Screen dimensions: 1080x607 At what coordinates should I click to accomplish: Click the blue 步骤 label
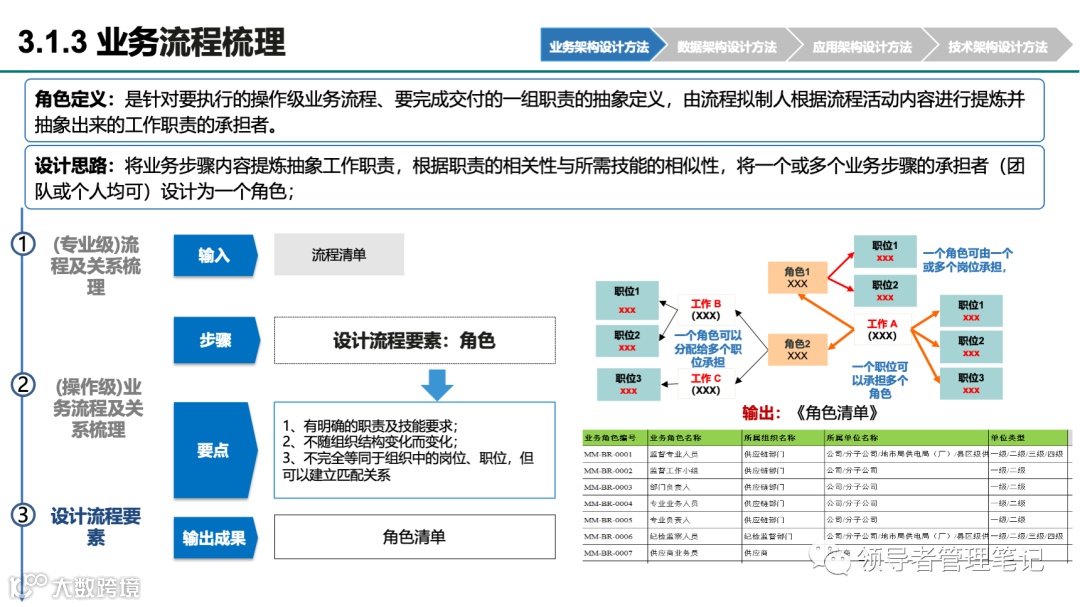click(x=216, y=340)
